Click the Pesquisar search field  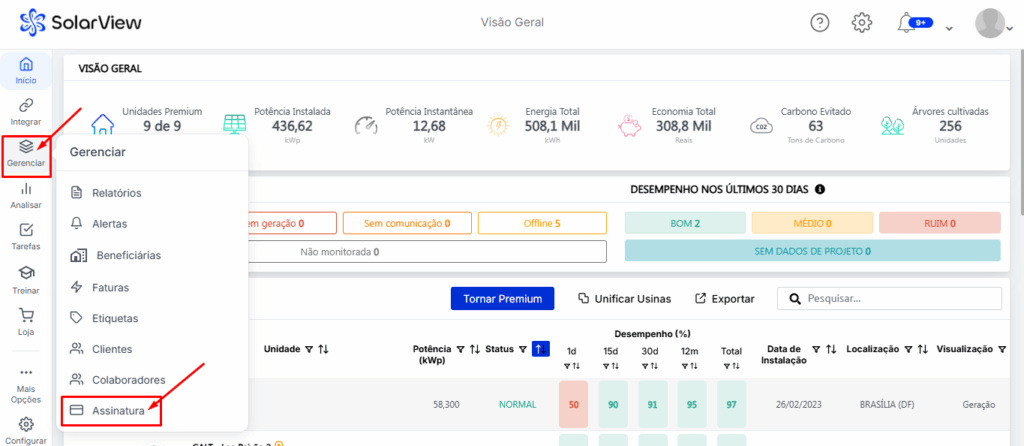coord(900,298)
